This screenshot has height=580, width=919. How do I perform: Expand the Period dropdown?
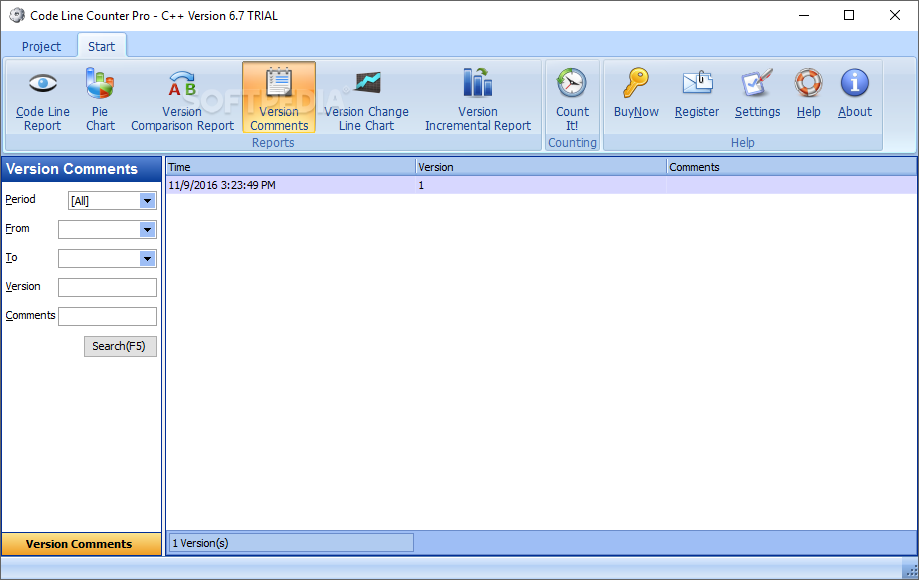coord(148,201)
